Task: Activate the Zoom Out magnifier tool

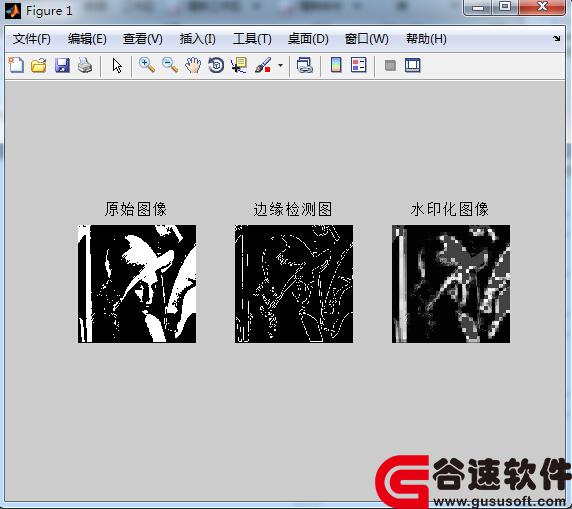Action: (x=170, y=66)
